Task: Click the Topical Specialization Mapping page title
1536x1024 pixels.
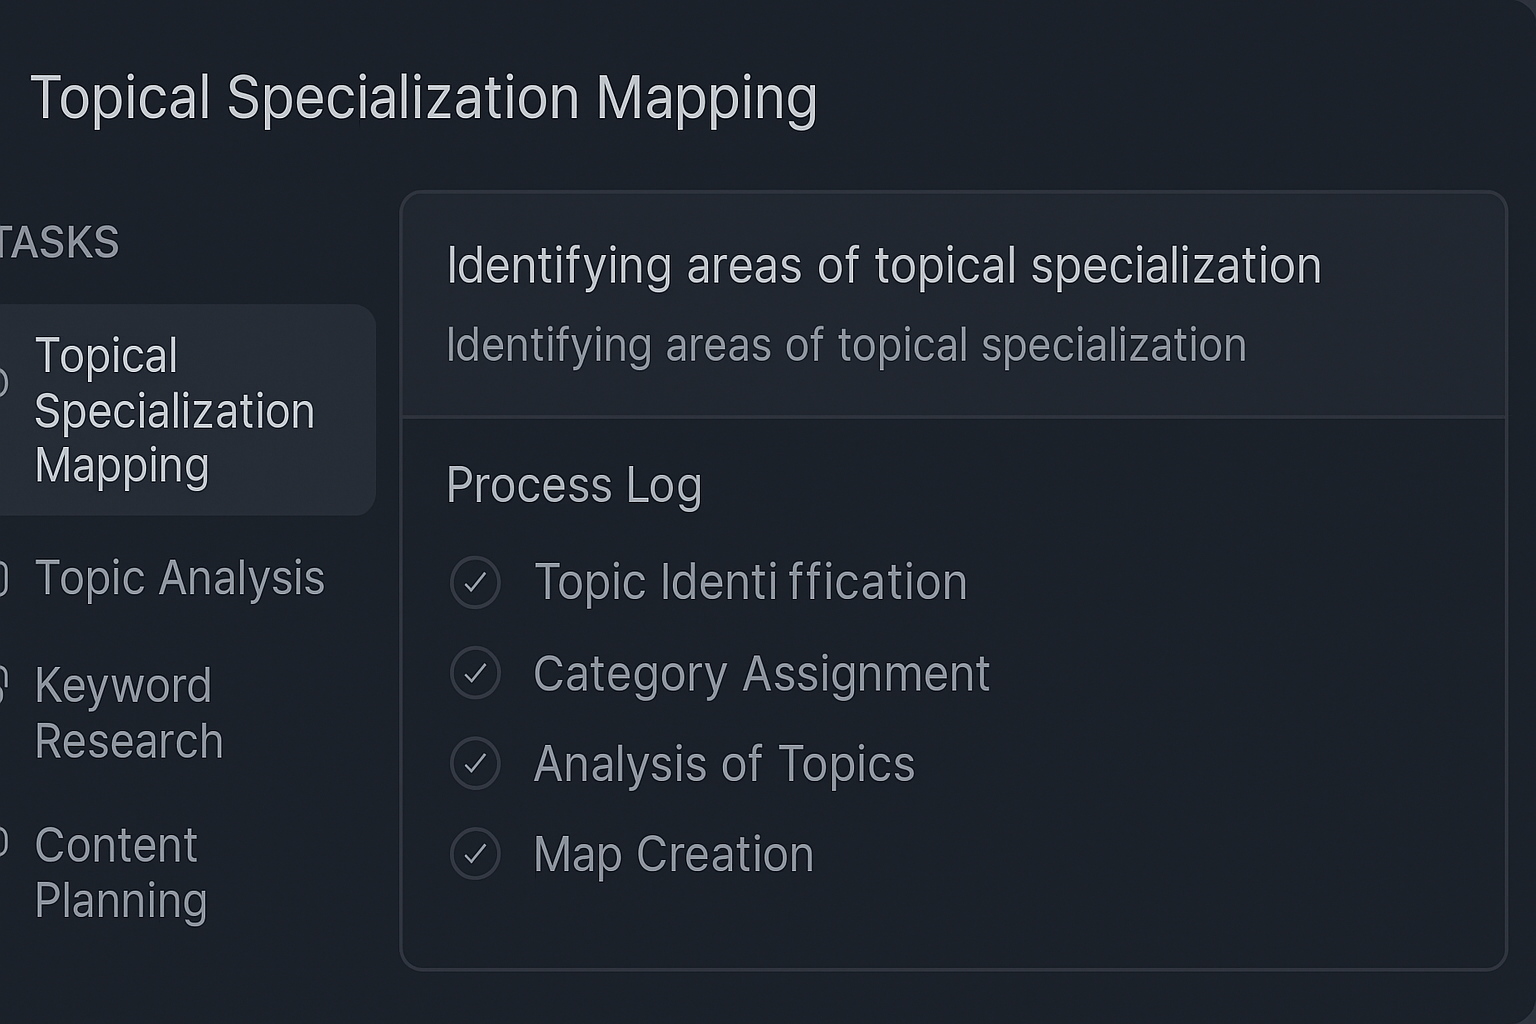Action: click(x=424, y=98)
